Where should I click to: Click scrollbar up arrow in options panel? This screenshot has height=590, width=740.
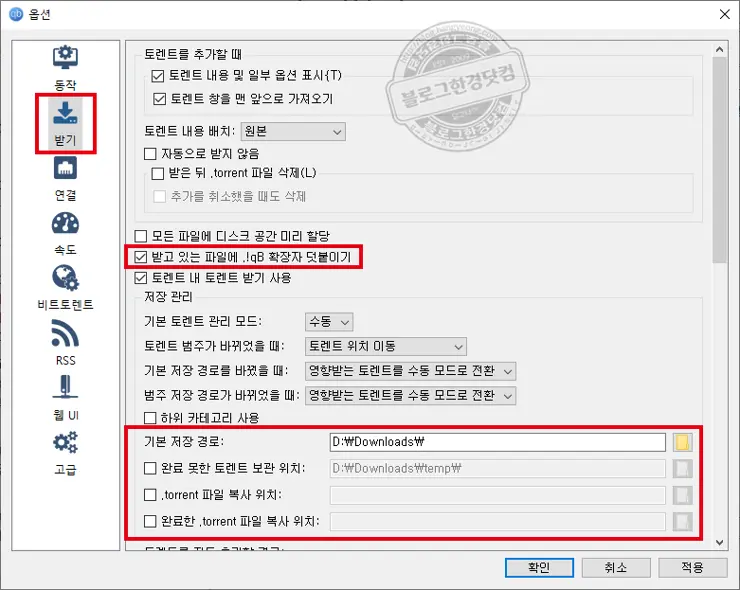tap(719, 49)
